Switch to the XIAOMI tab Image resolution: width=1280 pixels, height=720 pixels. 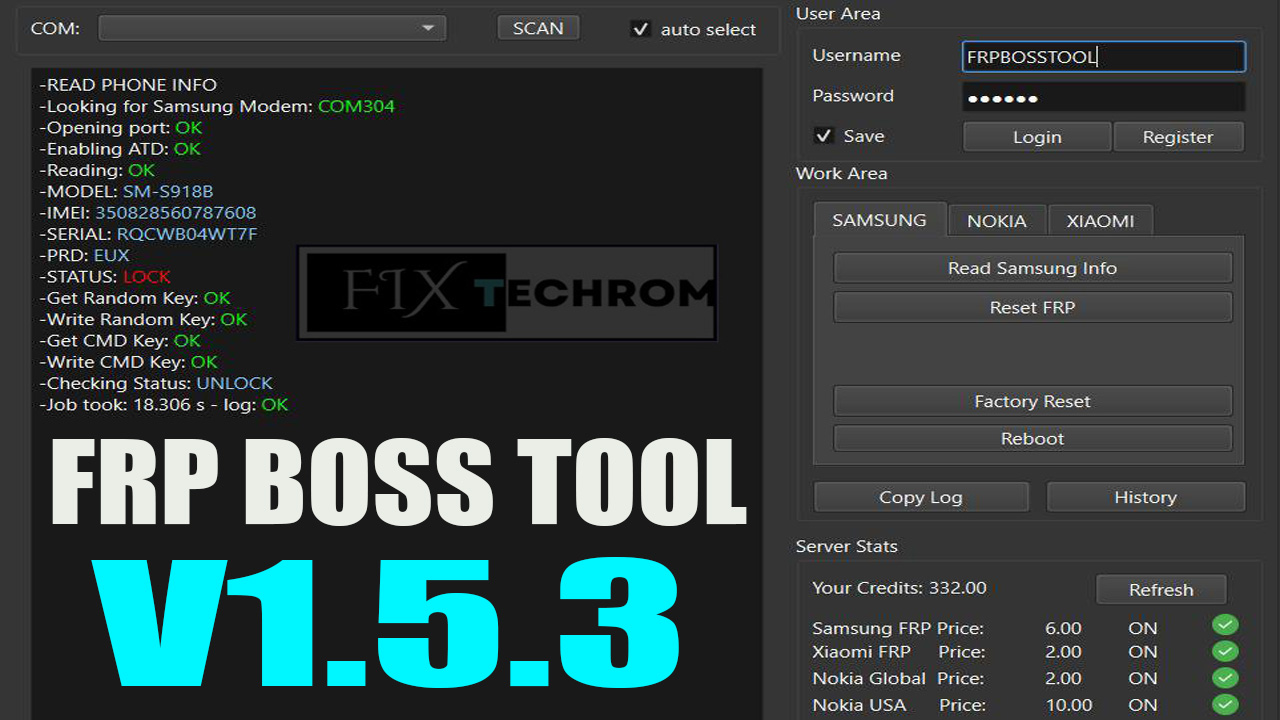pos(1100,221)
